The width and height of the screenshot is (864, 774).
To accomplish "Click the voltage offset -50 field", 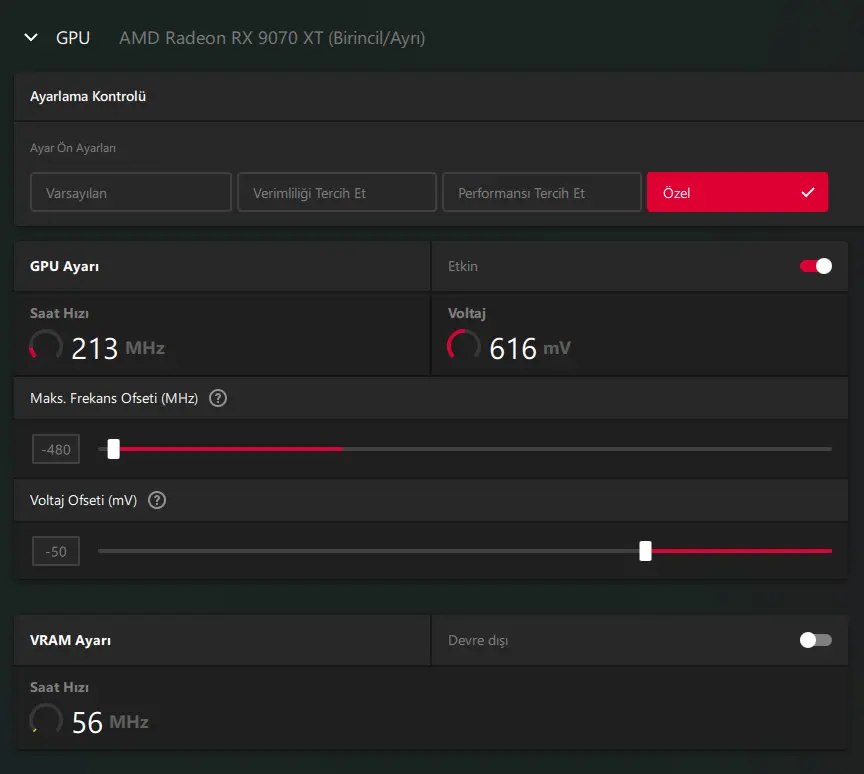I will [56, 551].
